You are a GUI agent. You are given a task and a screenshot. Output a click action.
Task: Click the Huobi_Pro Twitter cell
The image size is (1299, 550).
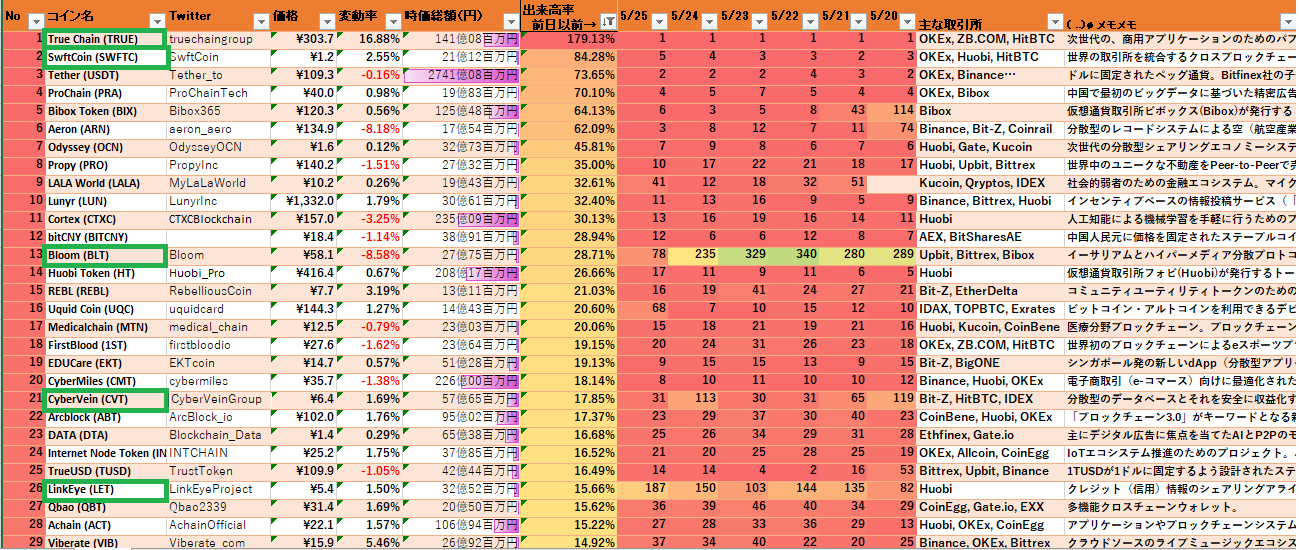(x=218, y=273)
